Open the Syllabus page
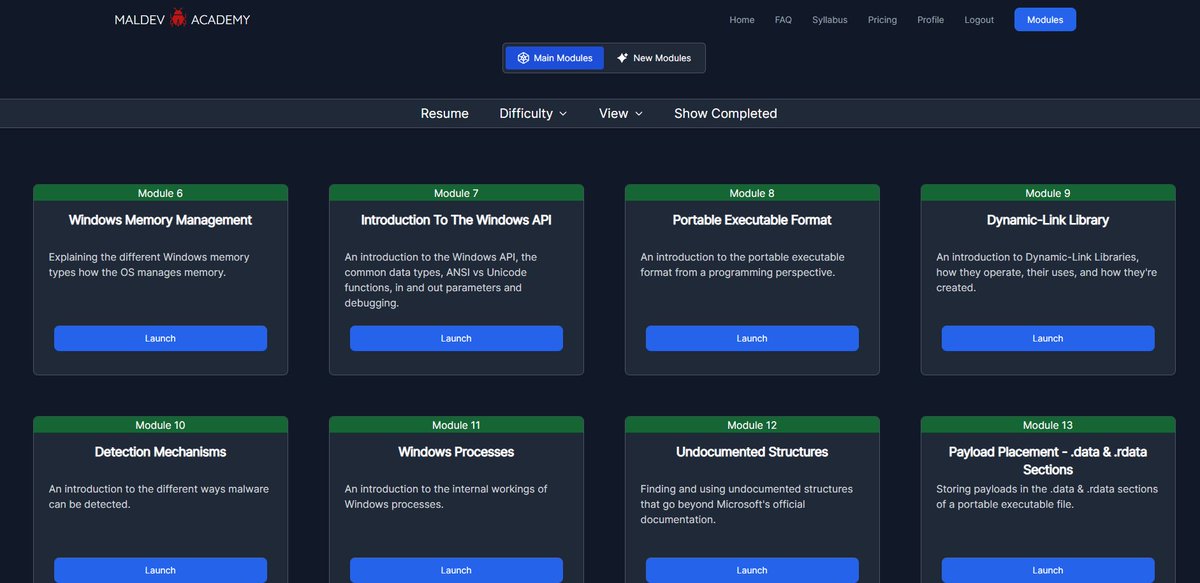This screenshot has width=1200, height=583. pyautogui.click(x=830, y=19)
